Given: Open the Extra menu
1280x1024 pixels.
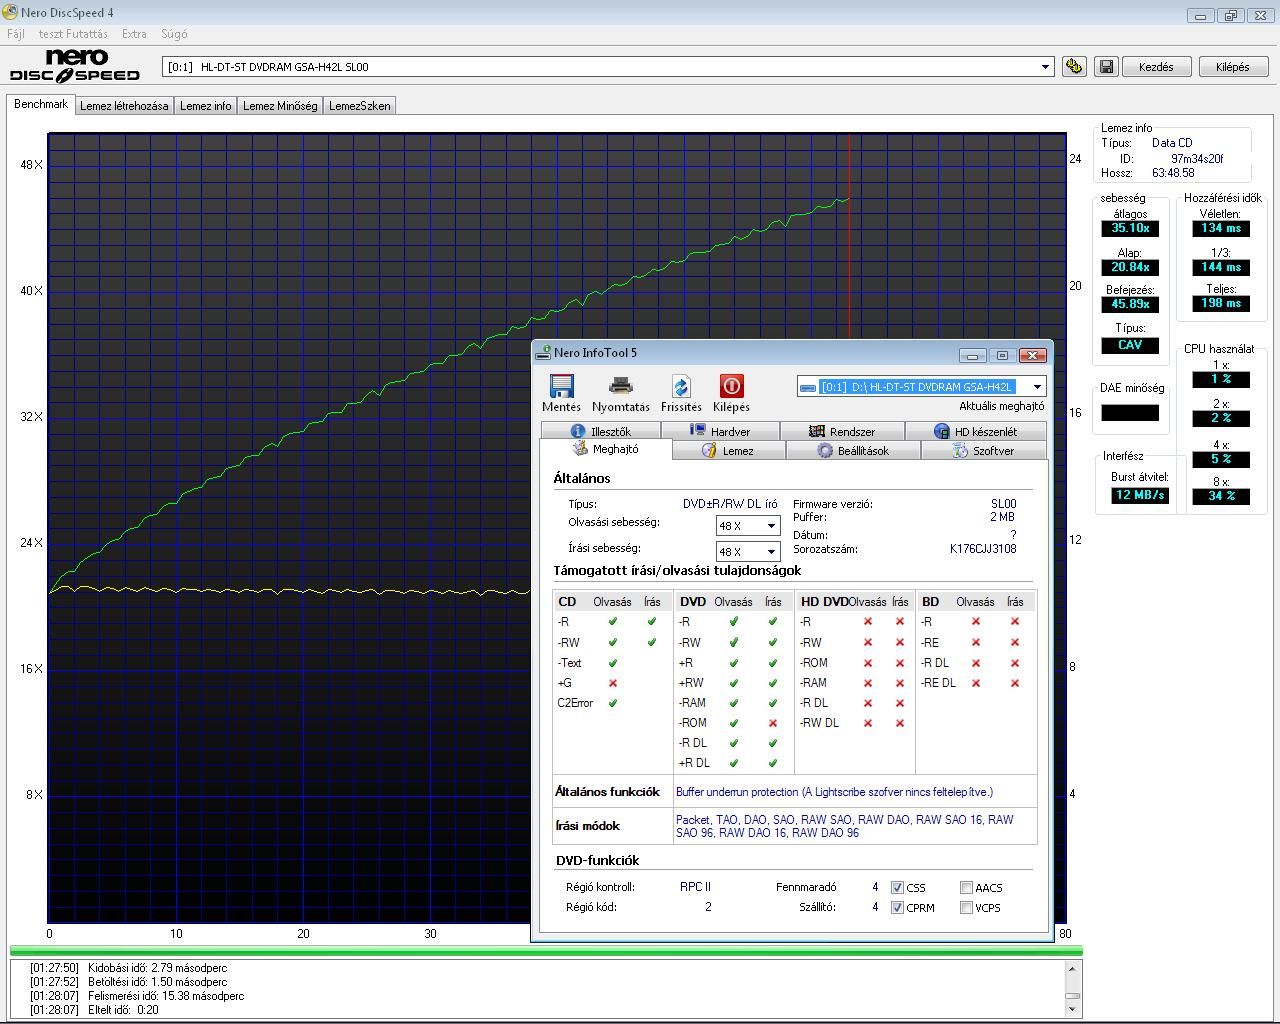Looking at the screenshot, I should pyautogui.click(x=134, y=34).
